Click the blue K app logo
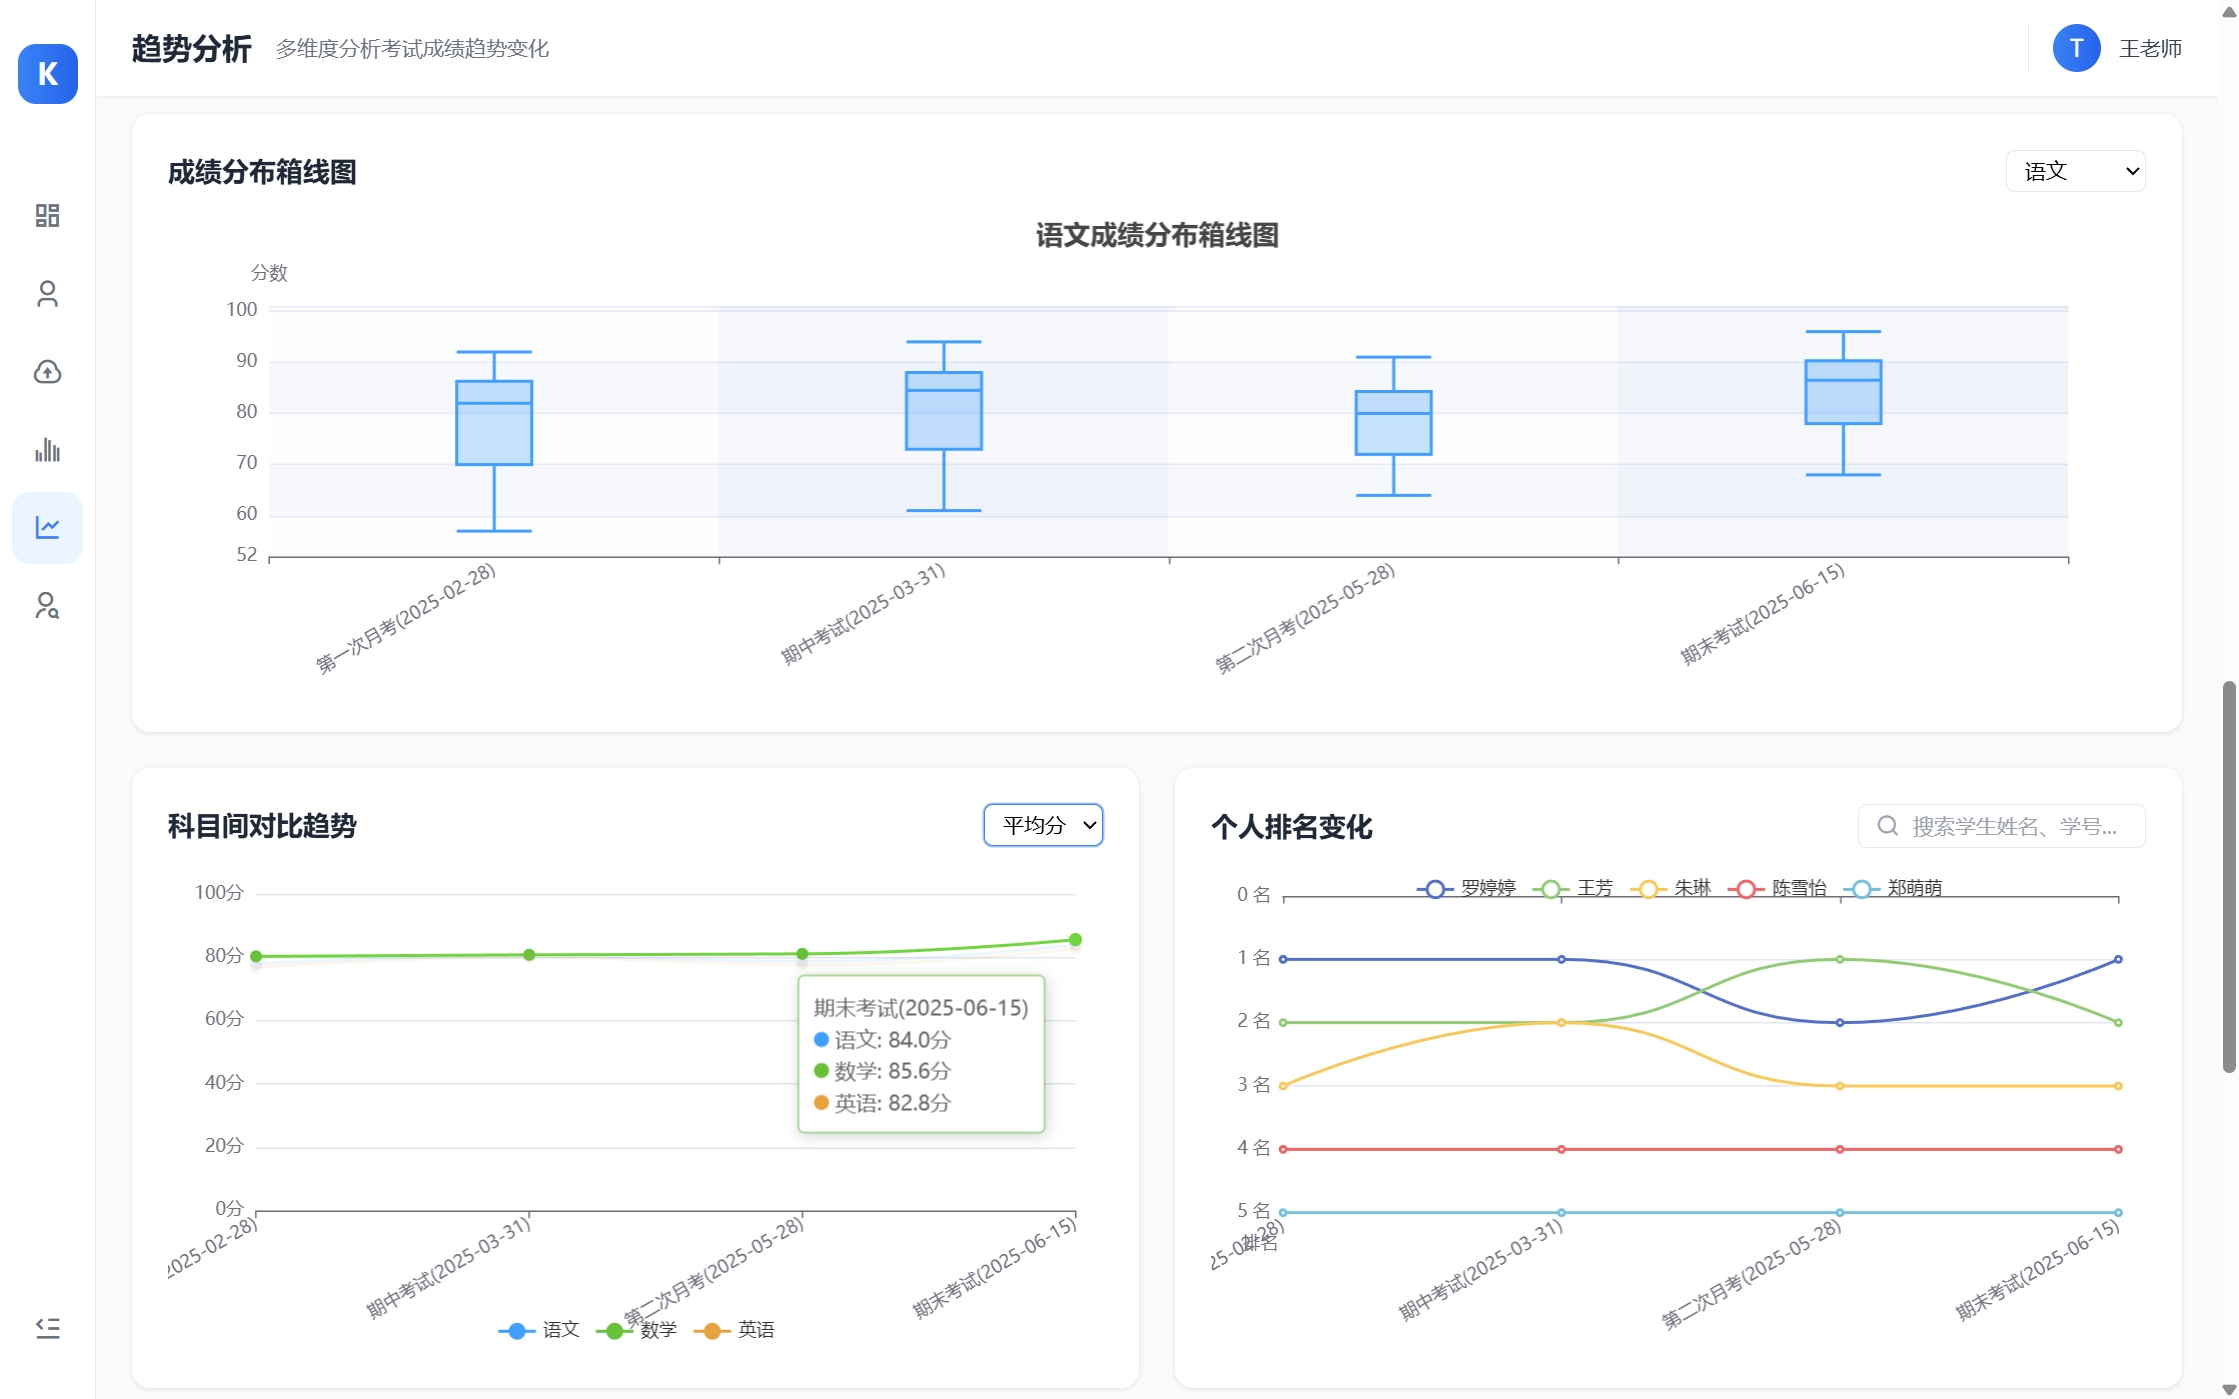Screen dimensions: 2239x1399 (47, 74)
